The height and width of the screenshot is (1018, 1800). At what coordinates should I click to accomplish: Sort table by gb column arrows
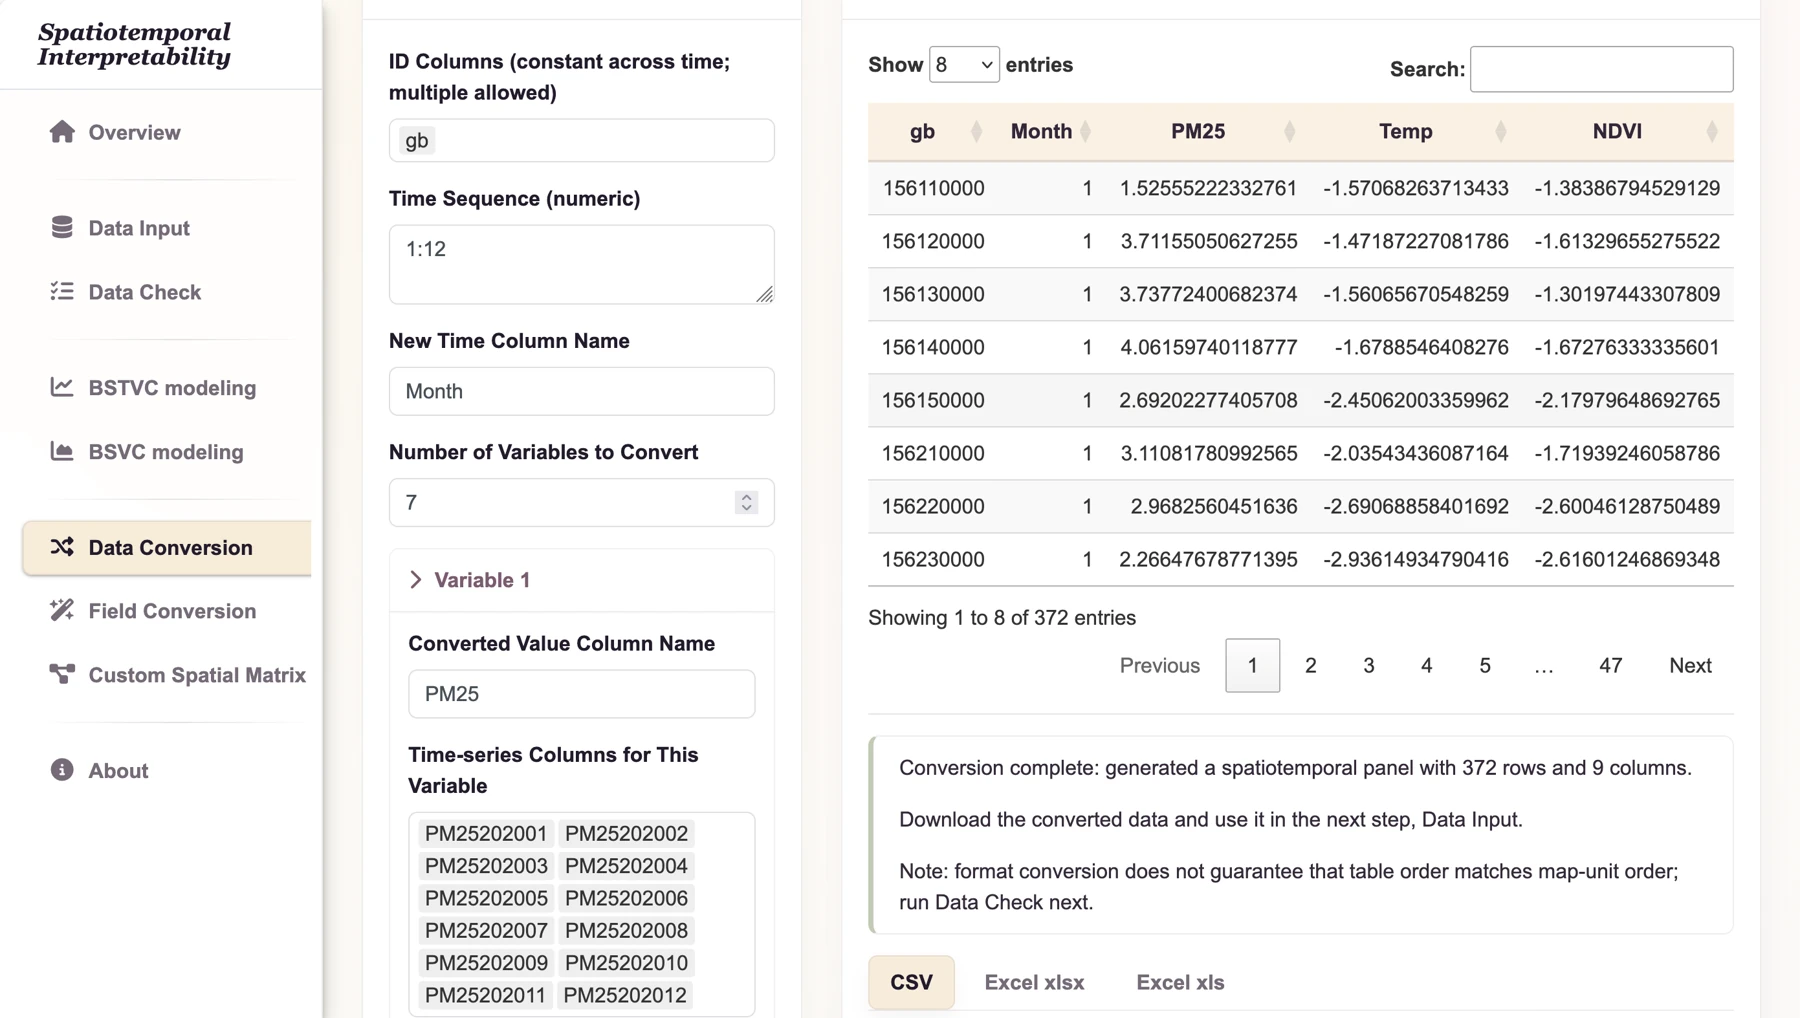(976, 131)
